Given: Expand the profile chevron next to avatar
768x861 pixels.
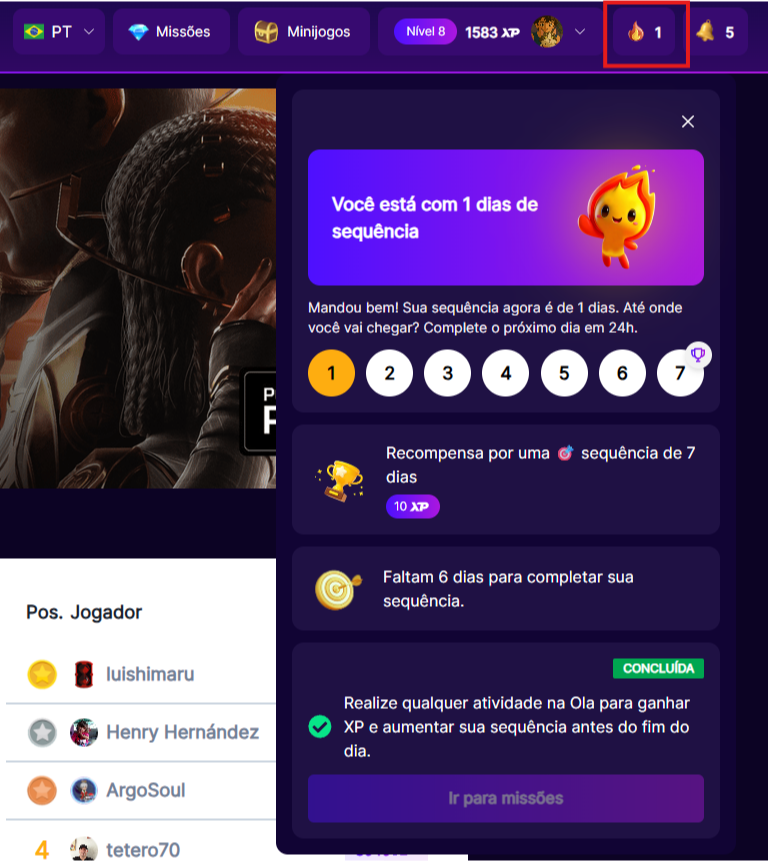Looking at the screenshot, I should pyautogui.click(x=580, y=32).
